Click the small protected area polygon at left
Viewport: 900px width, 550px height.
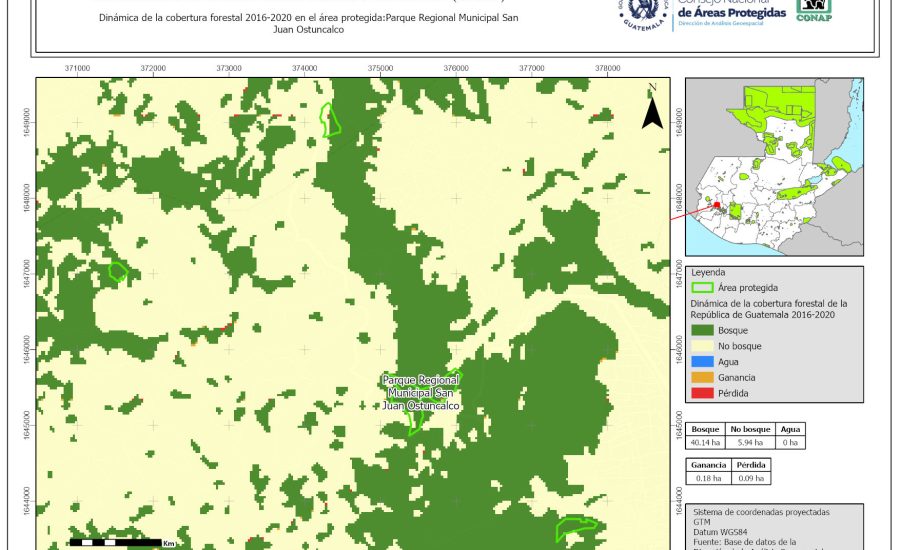click(x=118, y=271)
